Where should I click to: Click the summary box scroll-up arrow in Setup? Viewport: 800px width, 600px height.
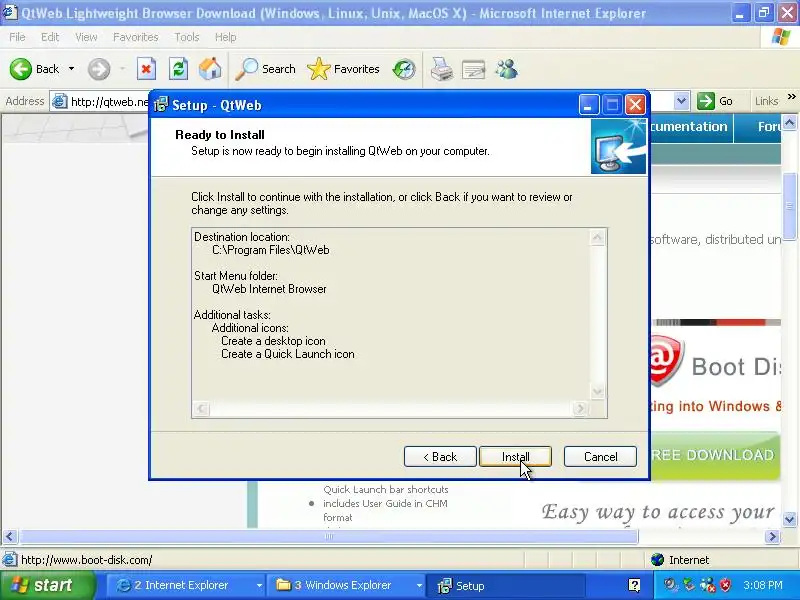pos(598,237)
